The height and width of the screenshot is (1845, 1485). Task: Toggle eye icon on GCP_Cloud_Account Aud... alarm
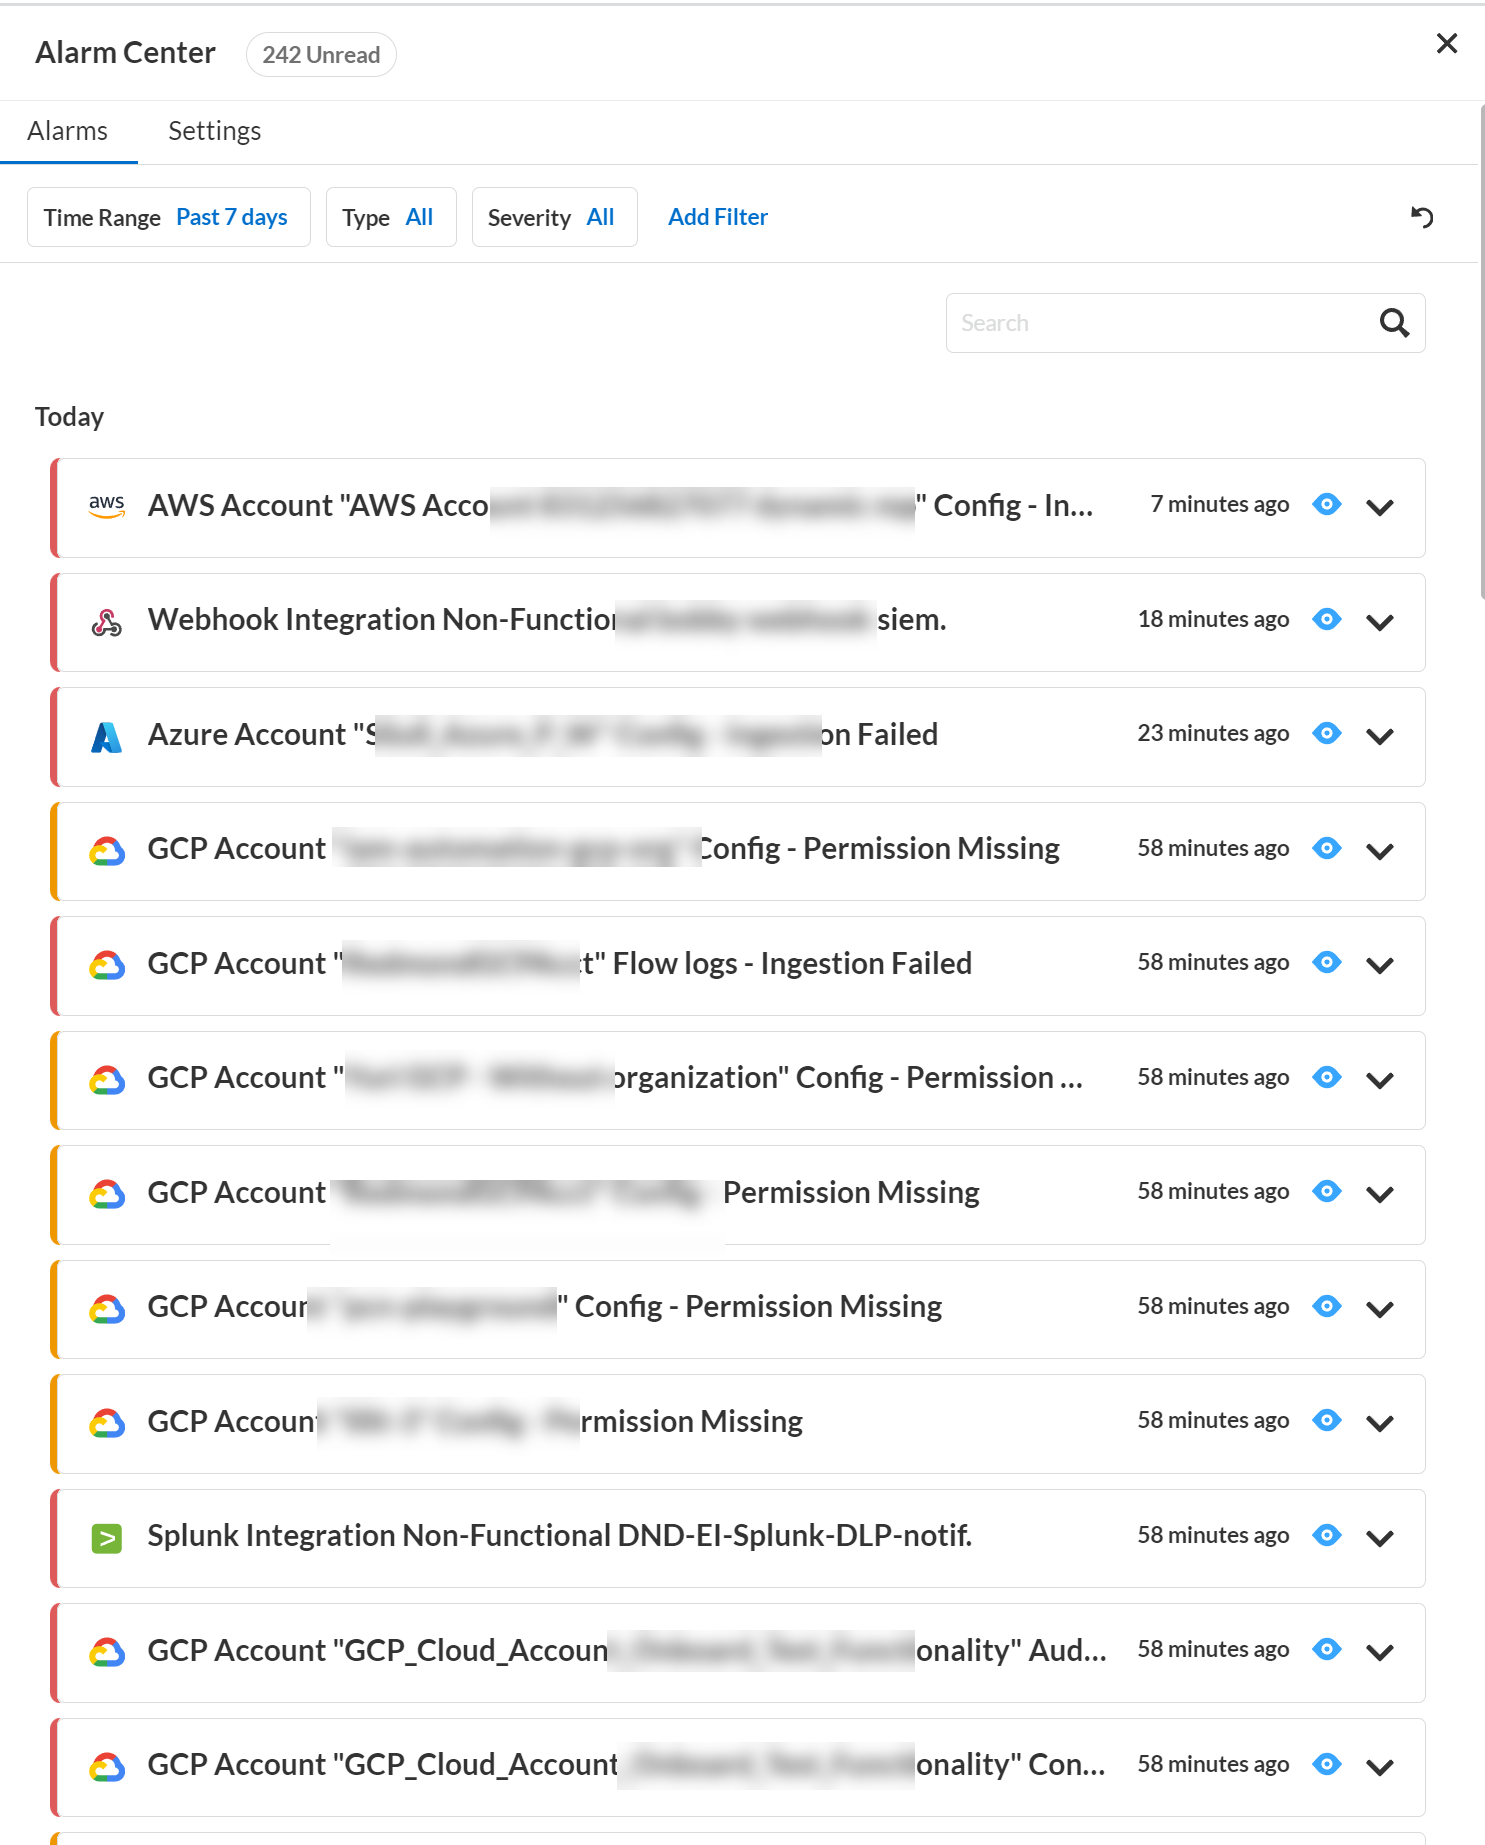tap(1327, 1649)
